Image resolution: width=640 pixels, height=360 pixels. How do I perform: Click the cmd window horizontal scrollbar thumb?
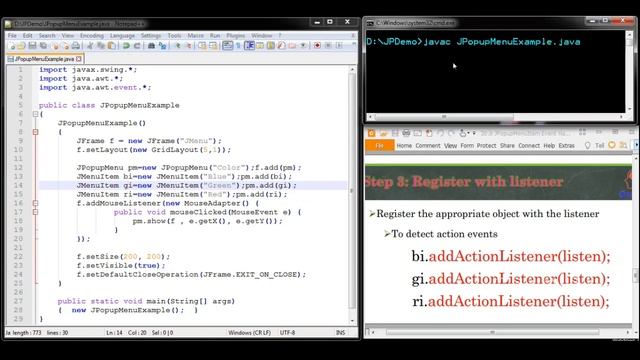(444, 117)
